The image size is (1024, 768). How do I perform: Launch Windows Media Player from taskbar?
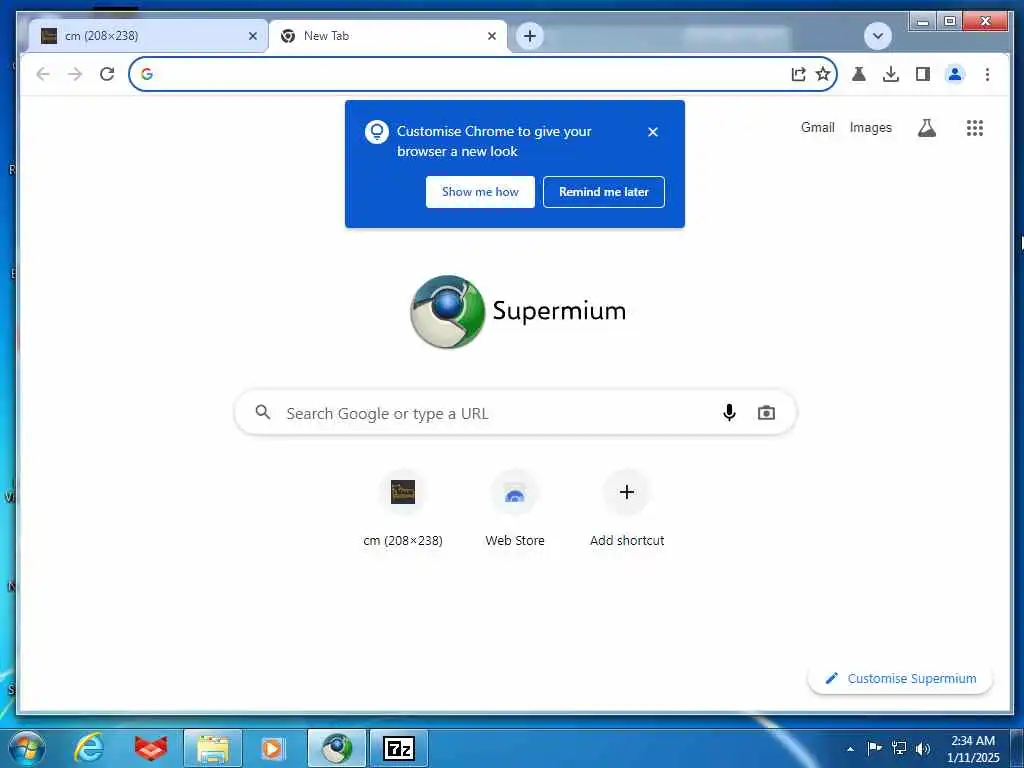pyautogui.click(x=272, y=748)
